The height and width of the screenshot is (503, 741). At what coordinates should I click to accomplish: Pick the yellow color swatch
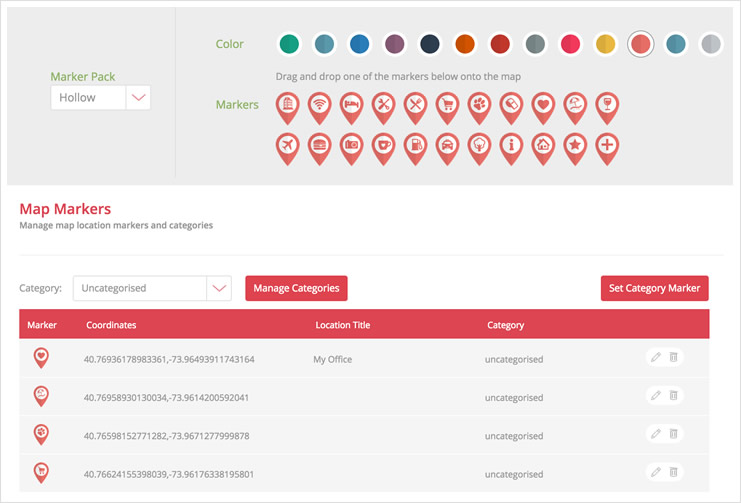(x=605, y=44)
